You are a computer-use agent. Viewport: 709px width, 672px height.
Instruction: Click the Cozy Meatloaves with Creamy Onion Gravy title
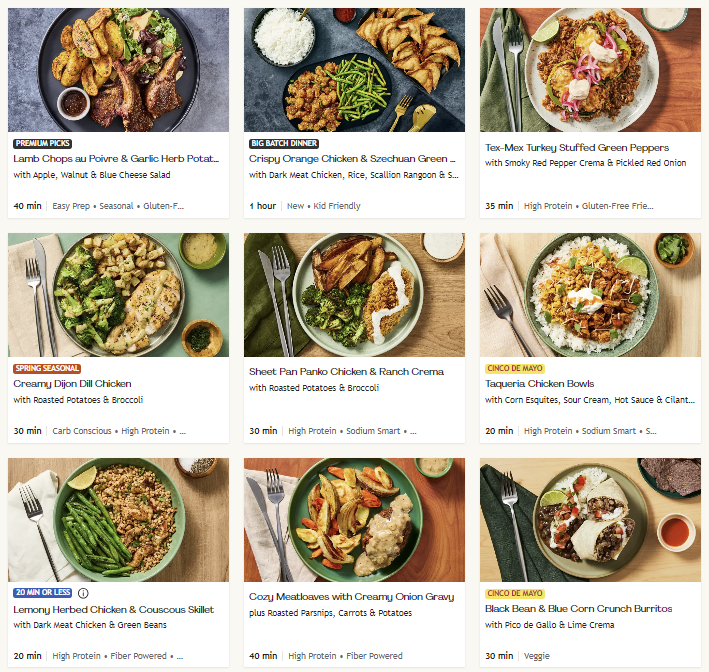tap(351, 597)
